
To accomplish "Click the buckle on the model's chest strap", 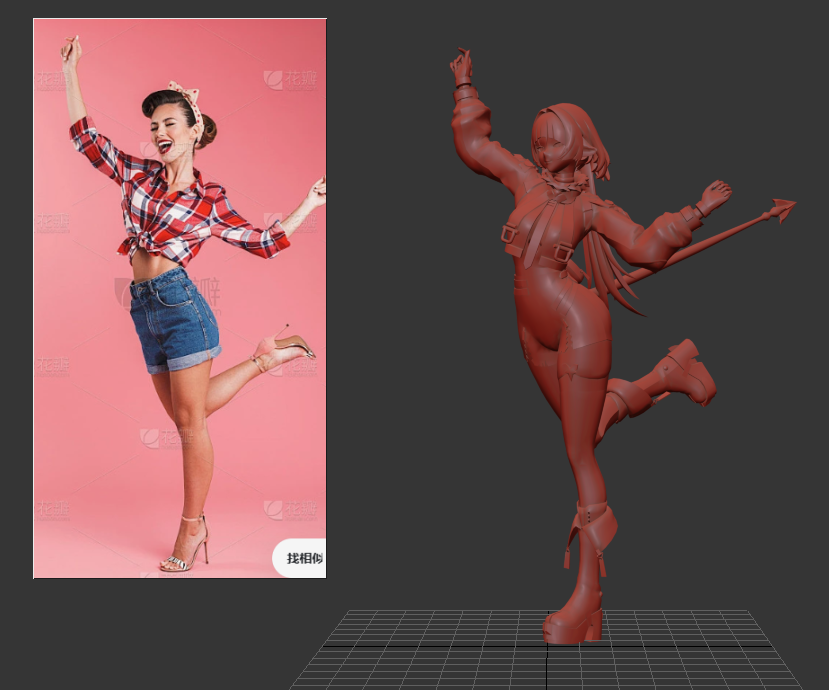I will tap(510, 234).
